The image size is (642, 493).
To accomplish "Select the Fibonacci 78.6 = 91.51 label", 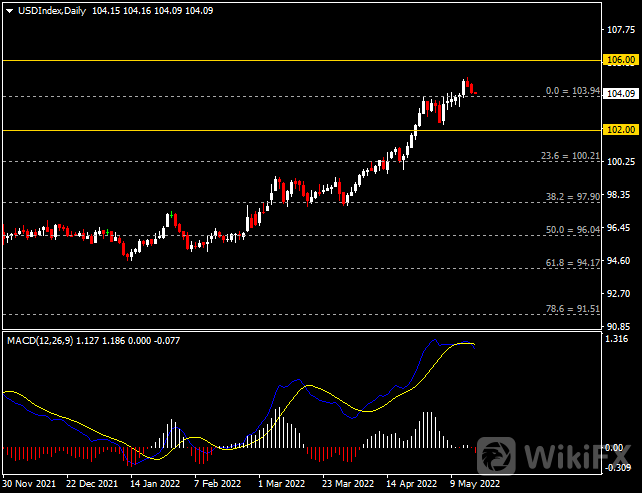I will (572, 310).
